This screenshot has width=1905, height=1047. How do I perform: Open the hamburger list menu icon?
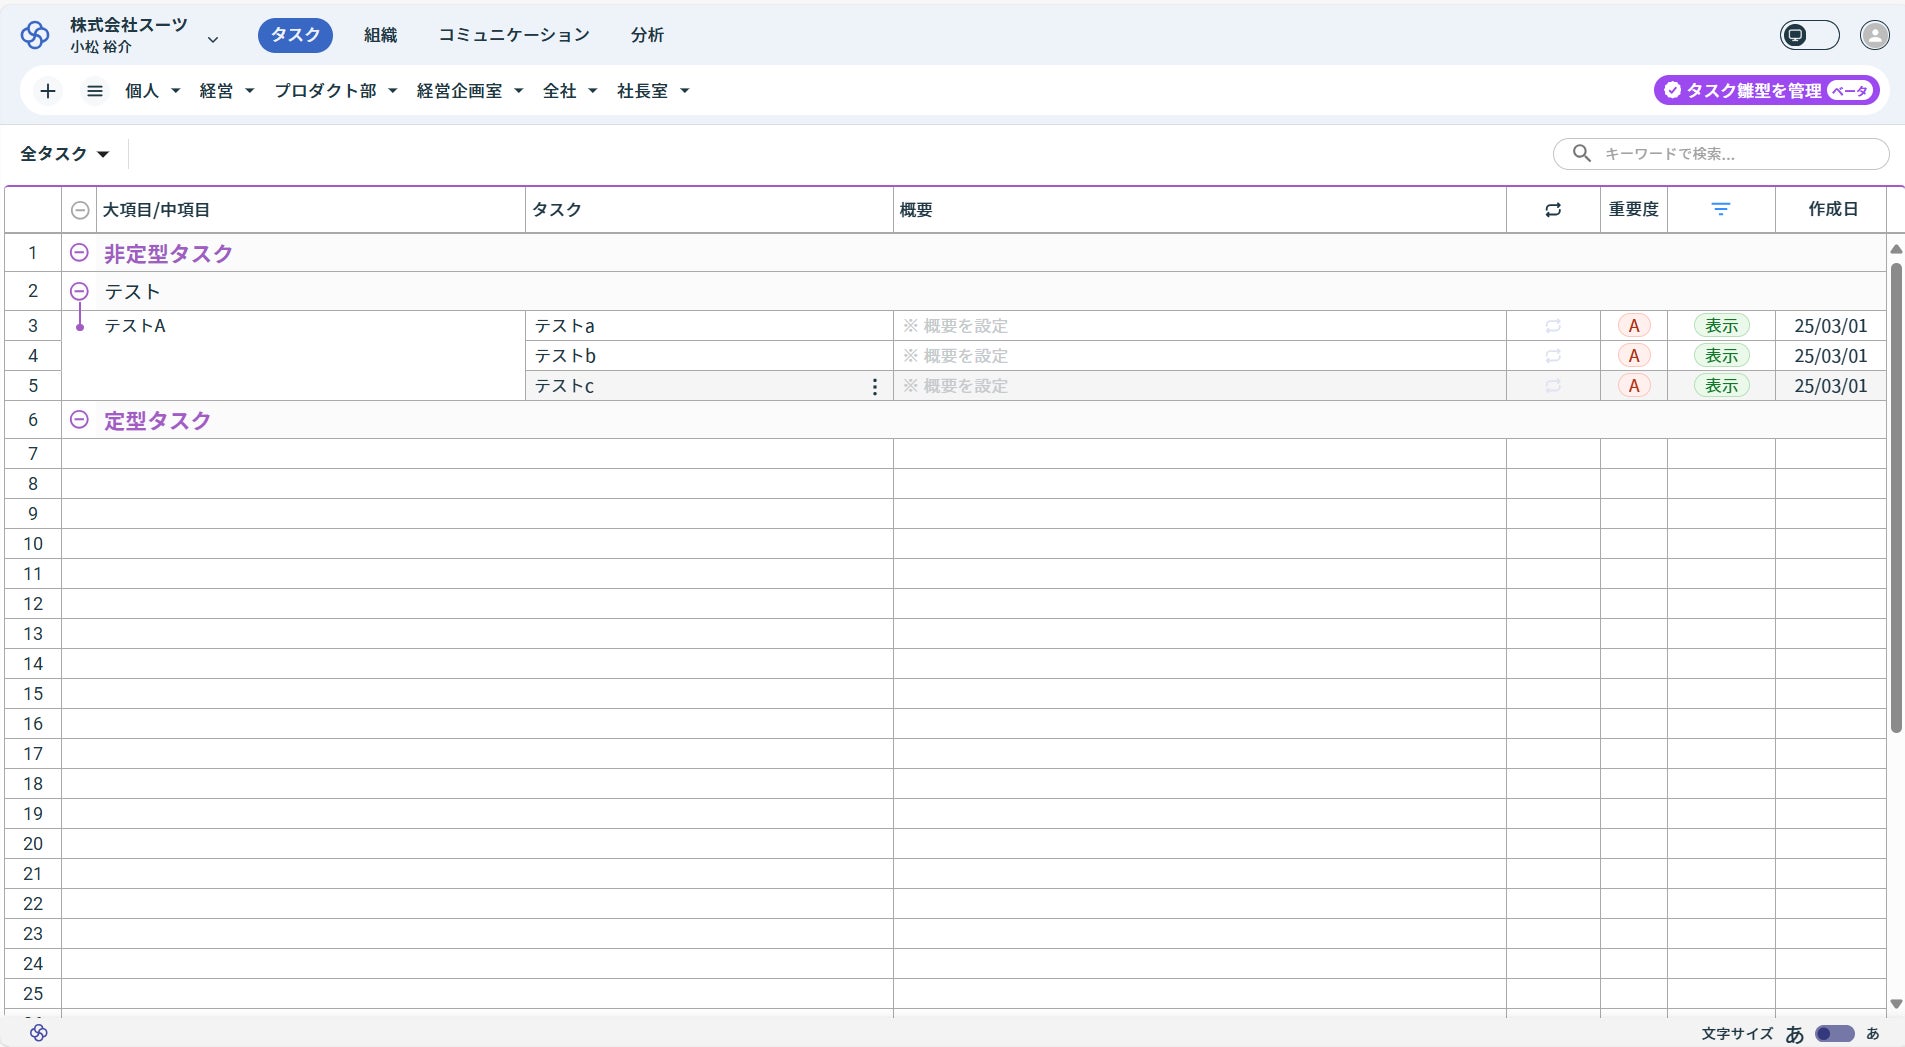95,91
